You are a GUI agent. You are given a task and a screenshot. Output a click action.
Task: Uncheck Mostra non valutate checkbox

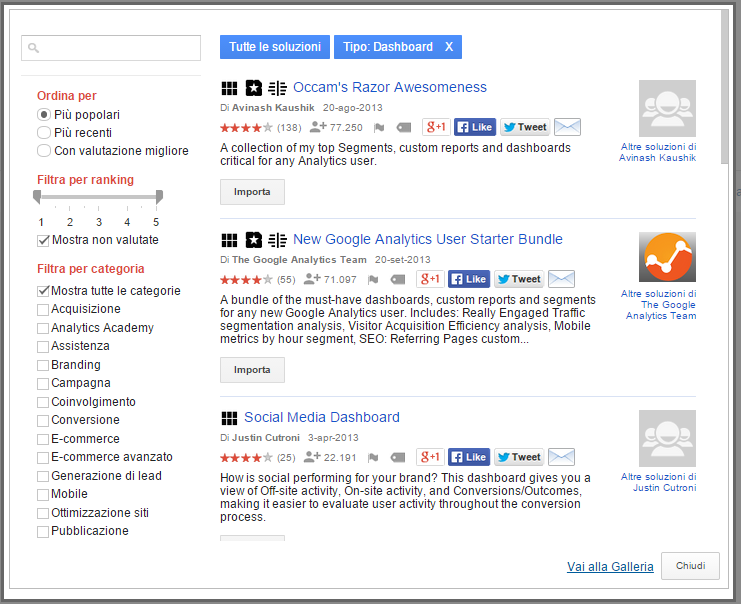tap(43, 240)
